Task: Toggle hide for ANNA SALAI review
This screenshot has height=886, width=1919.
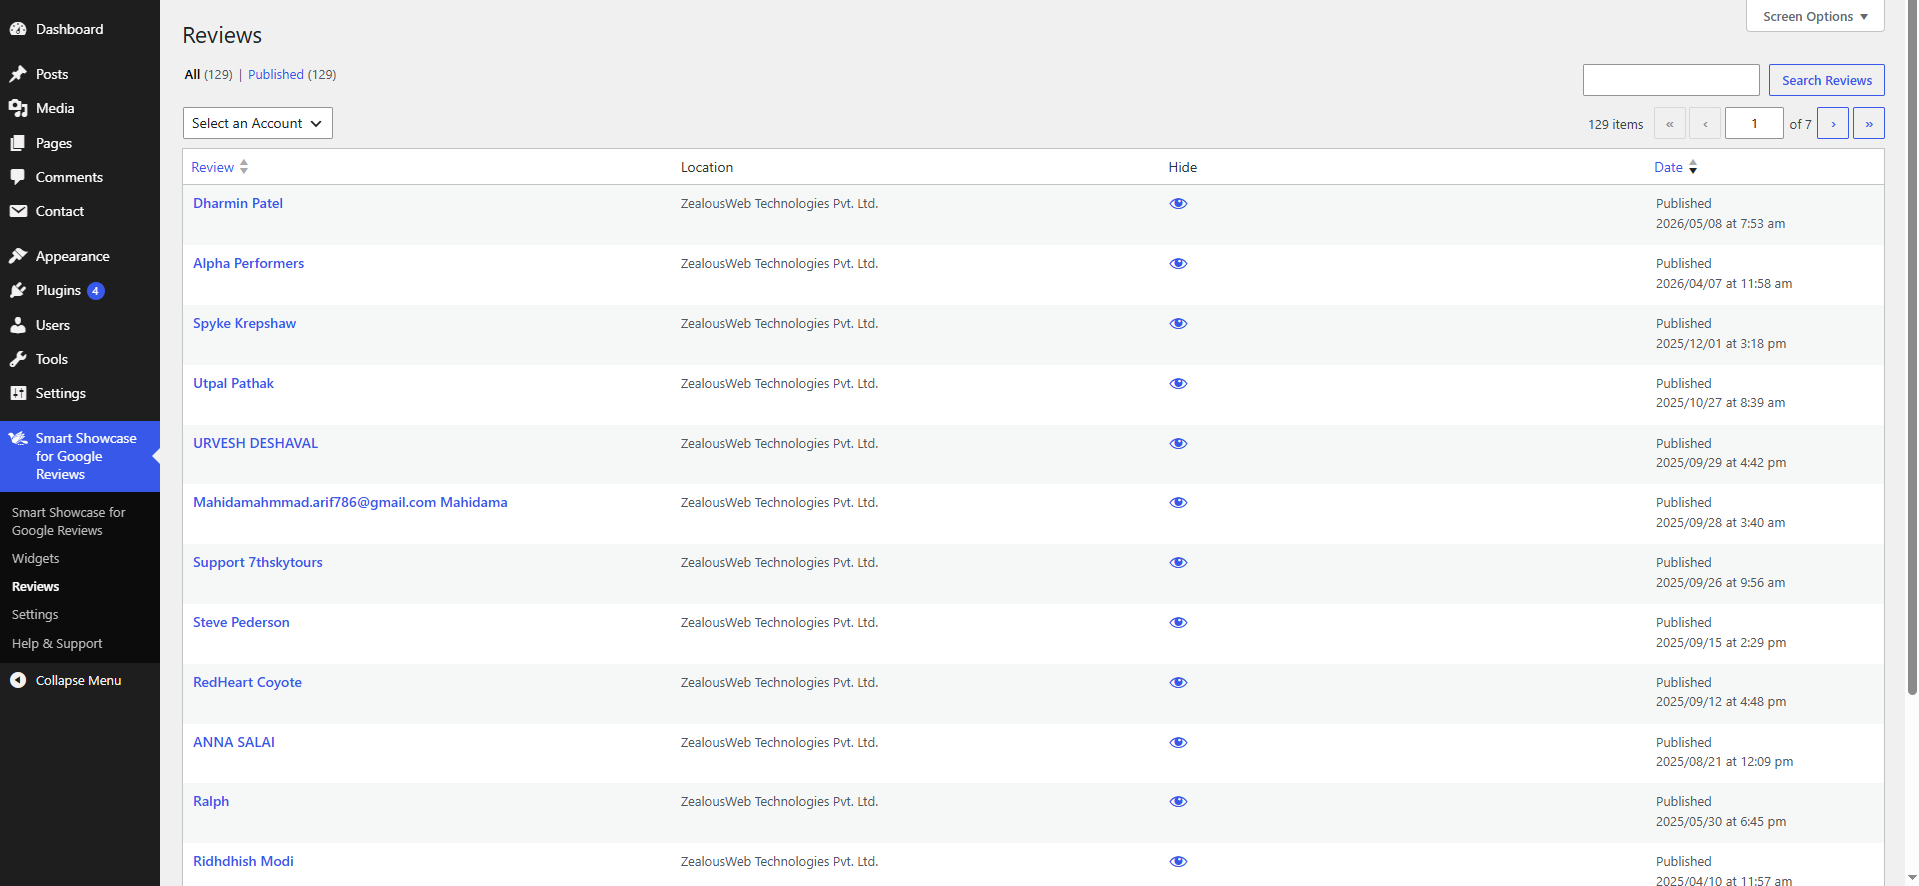Action: [x=1178, y=742]
